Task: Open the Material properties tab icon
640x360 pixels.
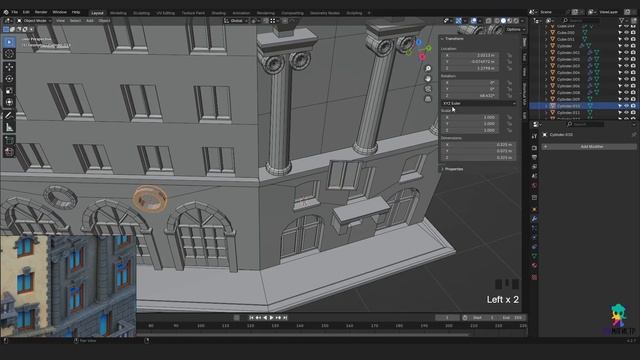Action: pyautogui.click(x=534, y=265)
